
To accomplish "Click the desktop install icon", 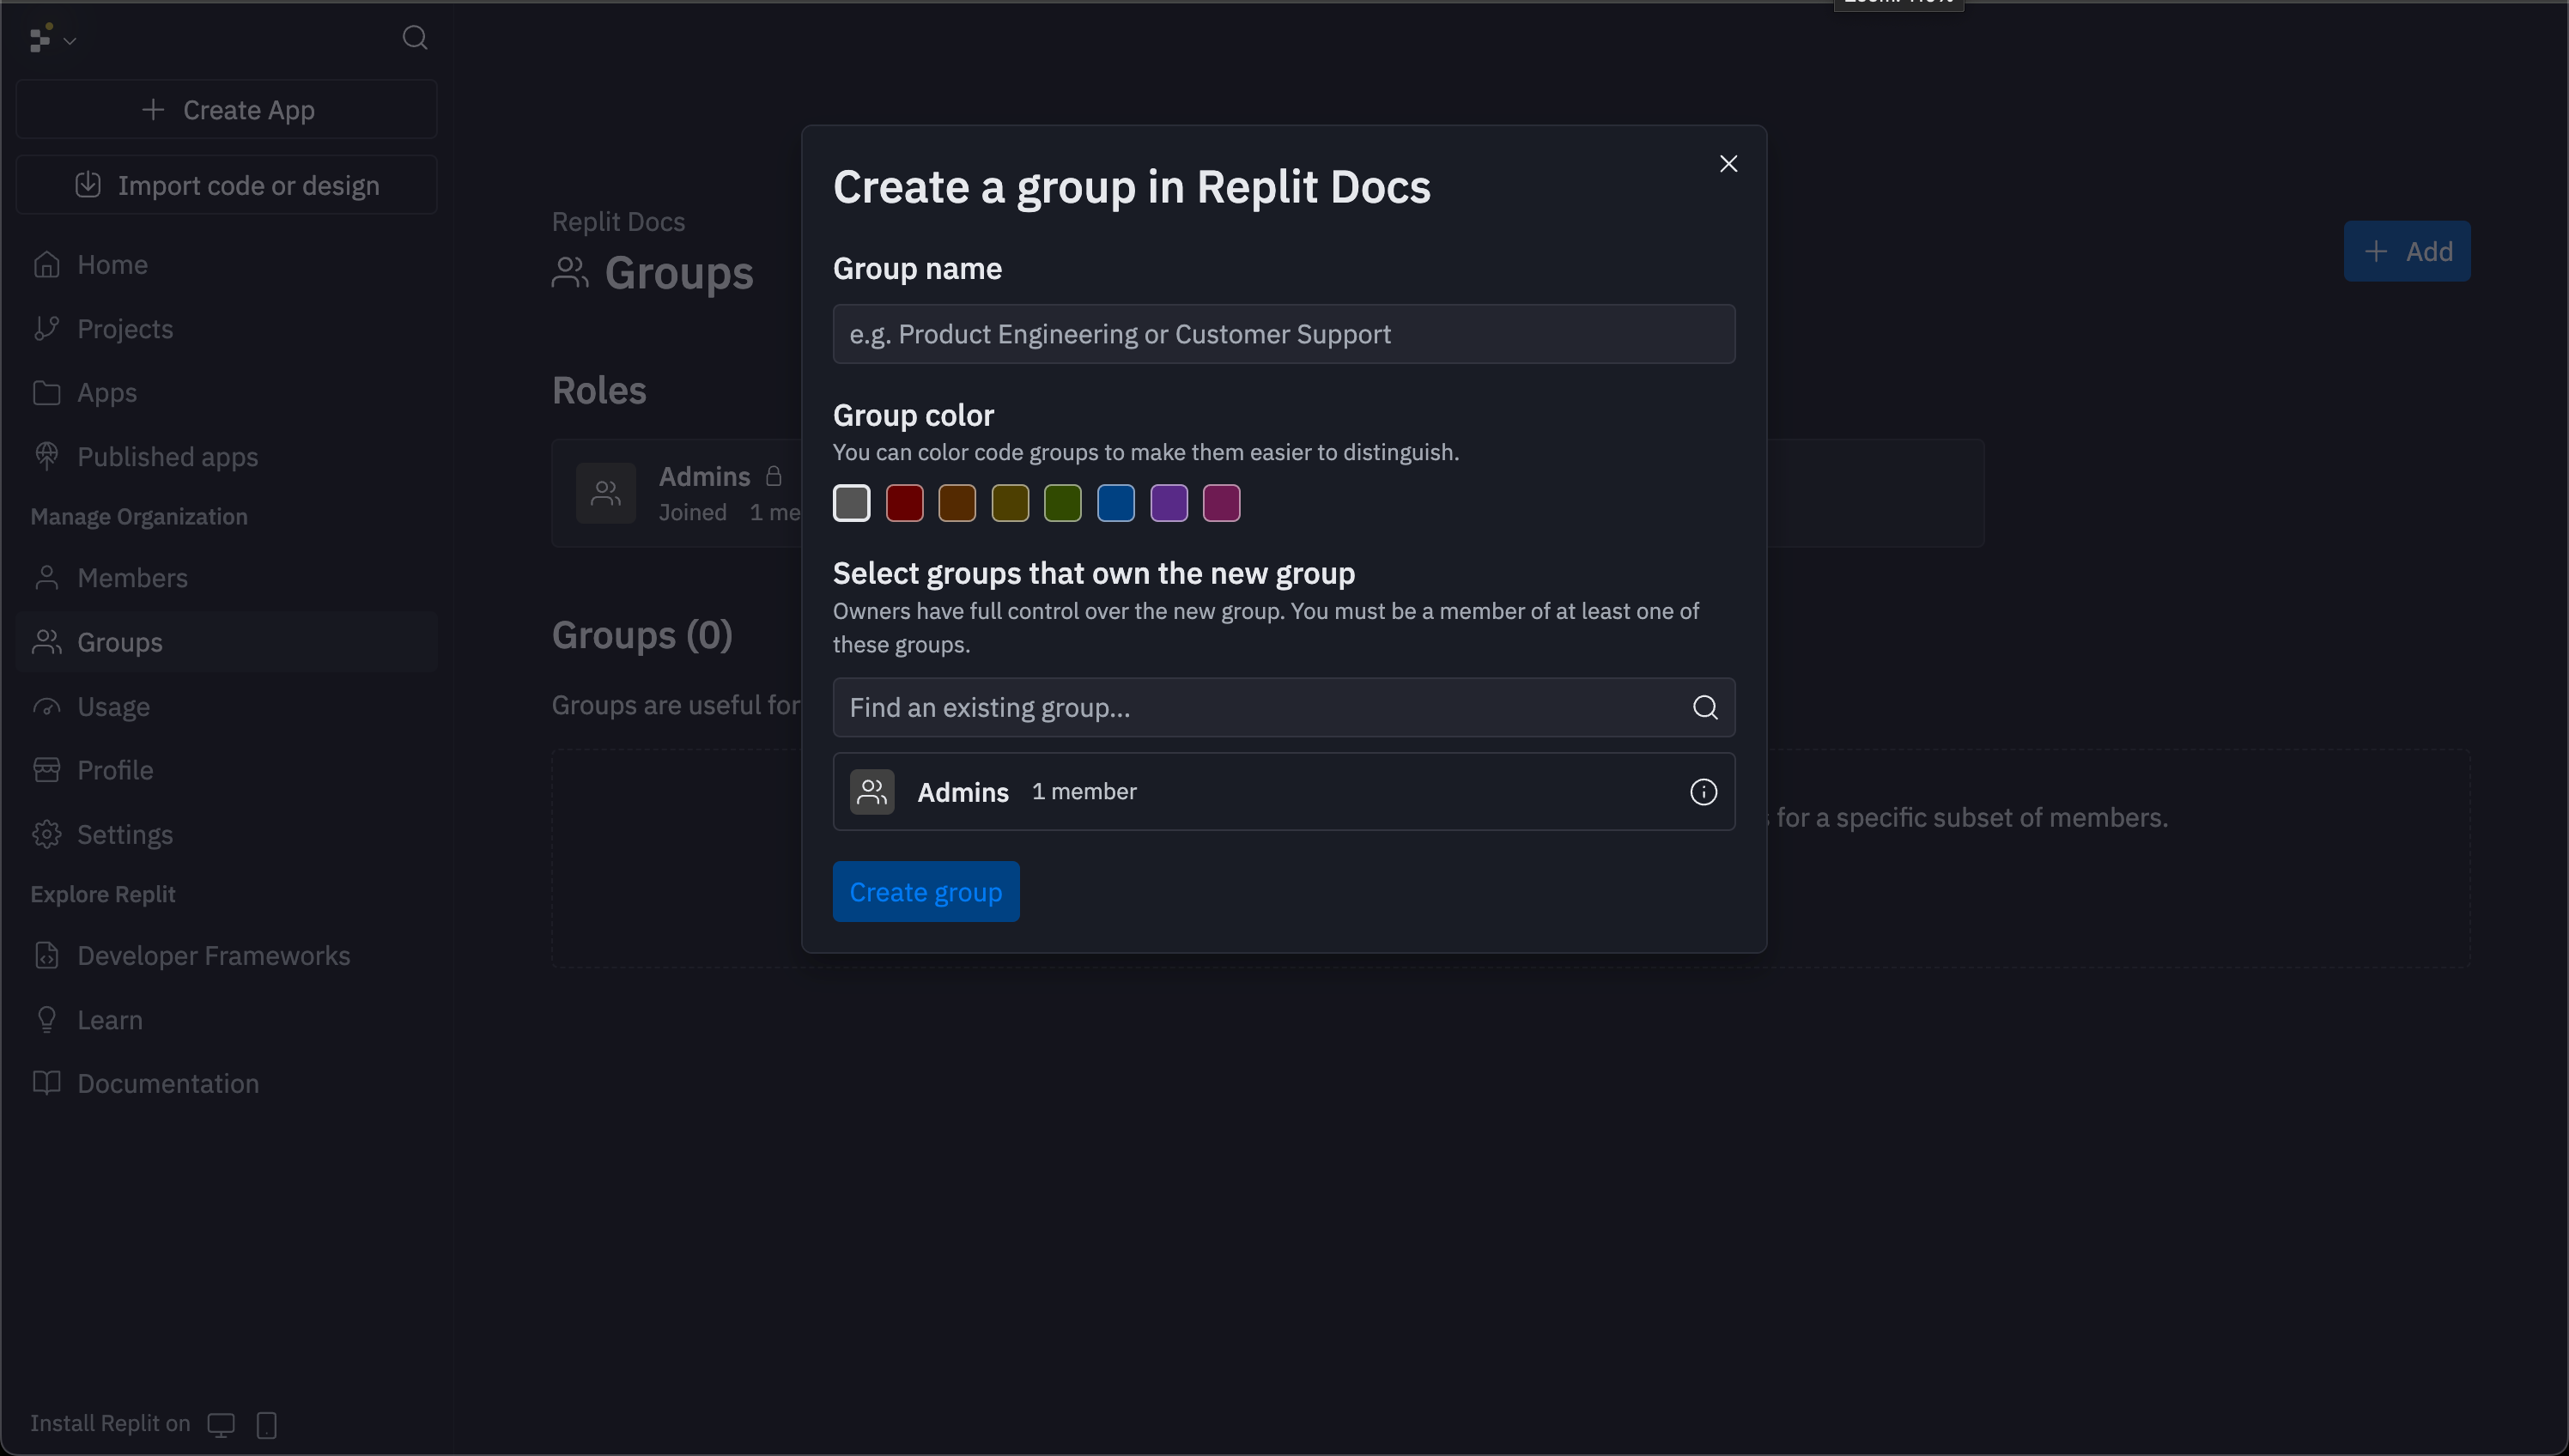I will click(x=221, y=1424).
